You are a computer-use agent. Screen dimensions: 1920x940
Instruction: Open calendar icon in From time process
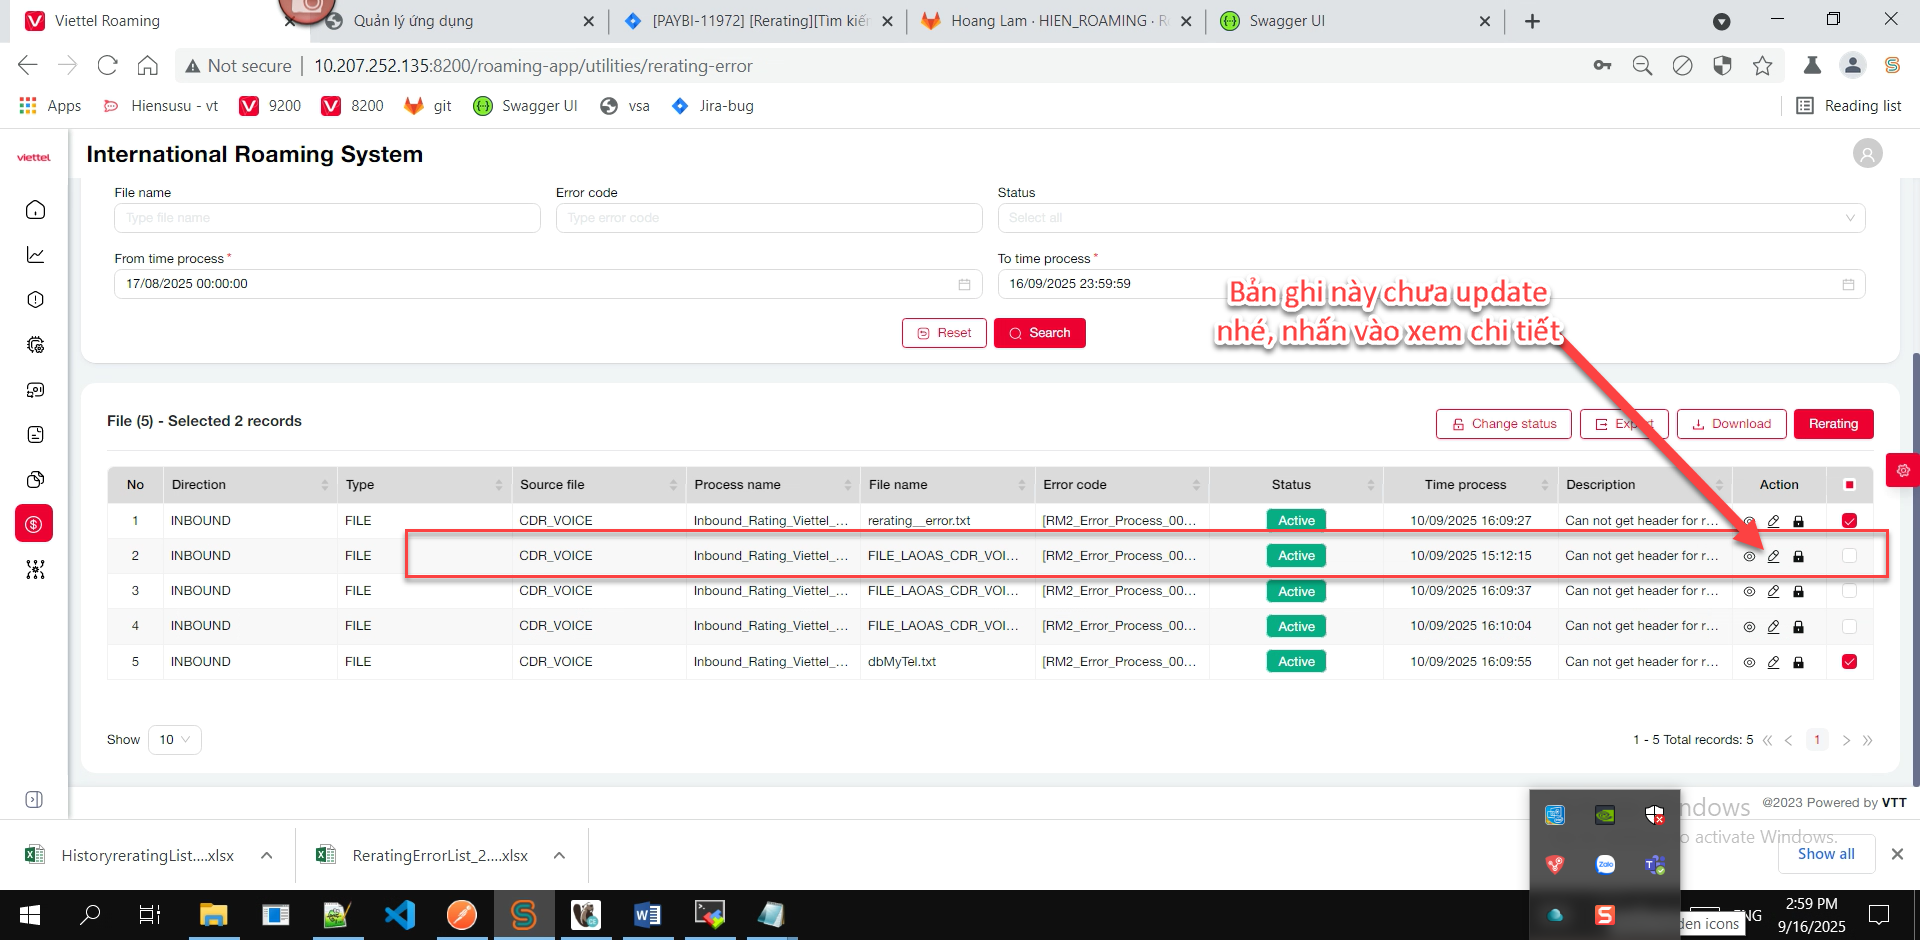coord(964,285)
